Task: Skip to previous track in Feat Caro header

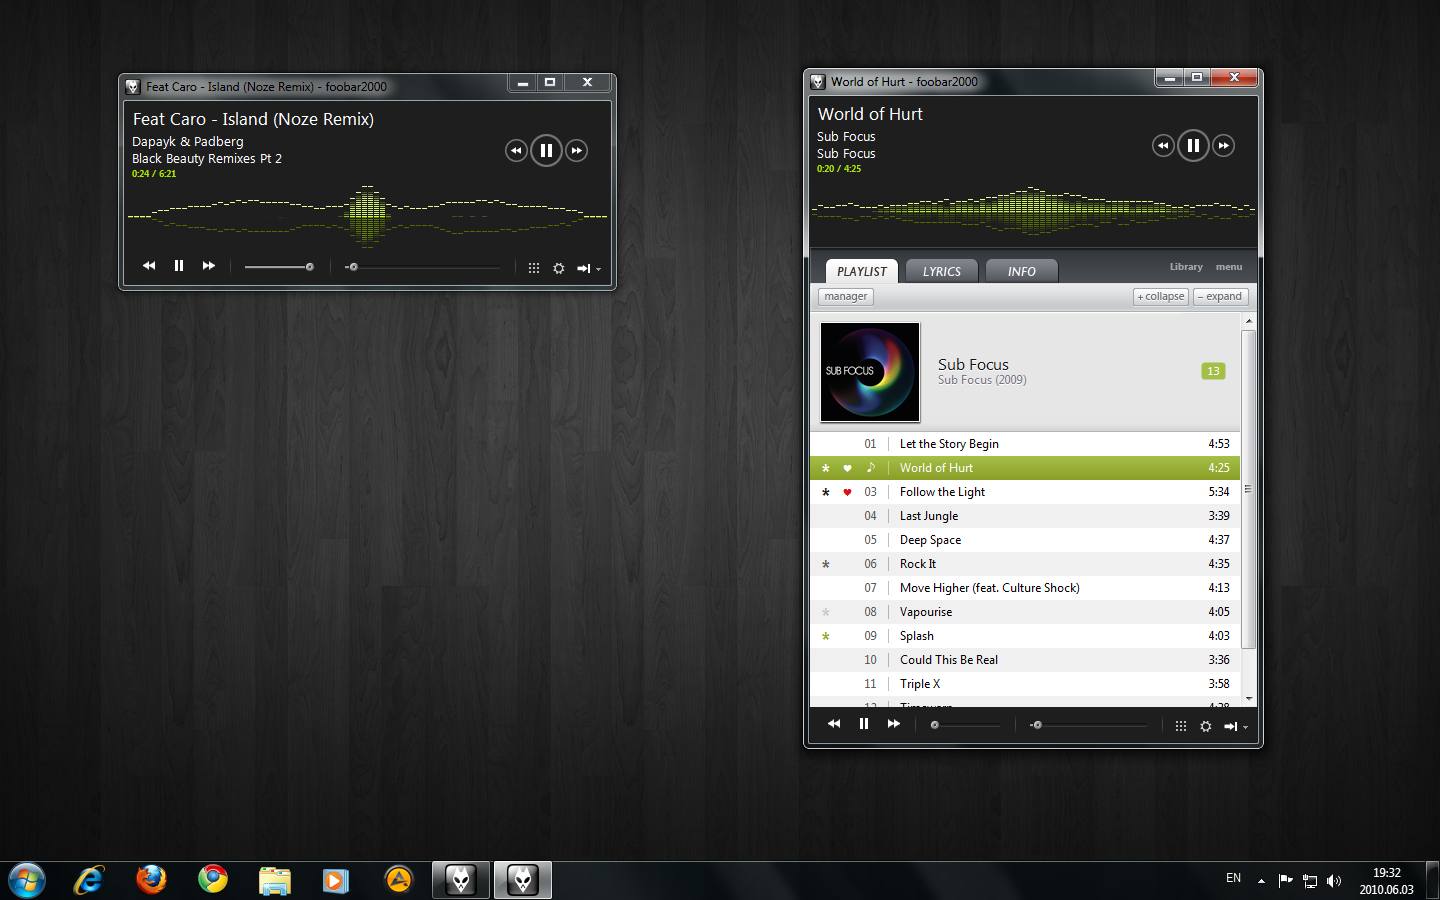Action: tap(516, 151)
